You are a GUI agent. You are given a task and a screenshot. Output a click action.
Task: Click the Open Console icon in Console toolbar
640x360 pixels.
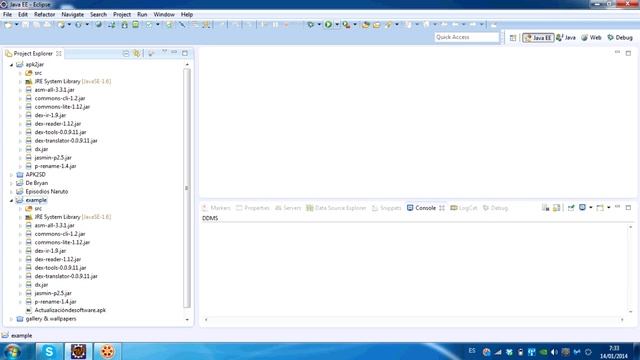(600, 208)
